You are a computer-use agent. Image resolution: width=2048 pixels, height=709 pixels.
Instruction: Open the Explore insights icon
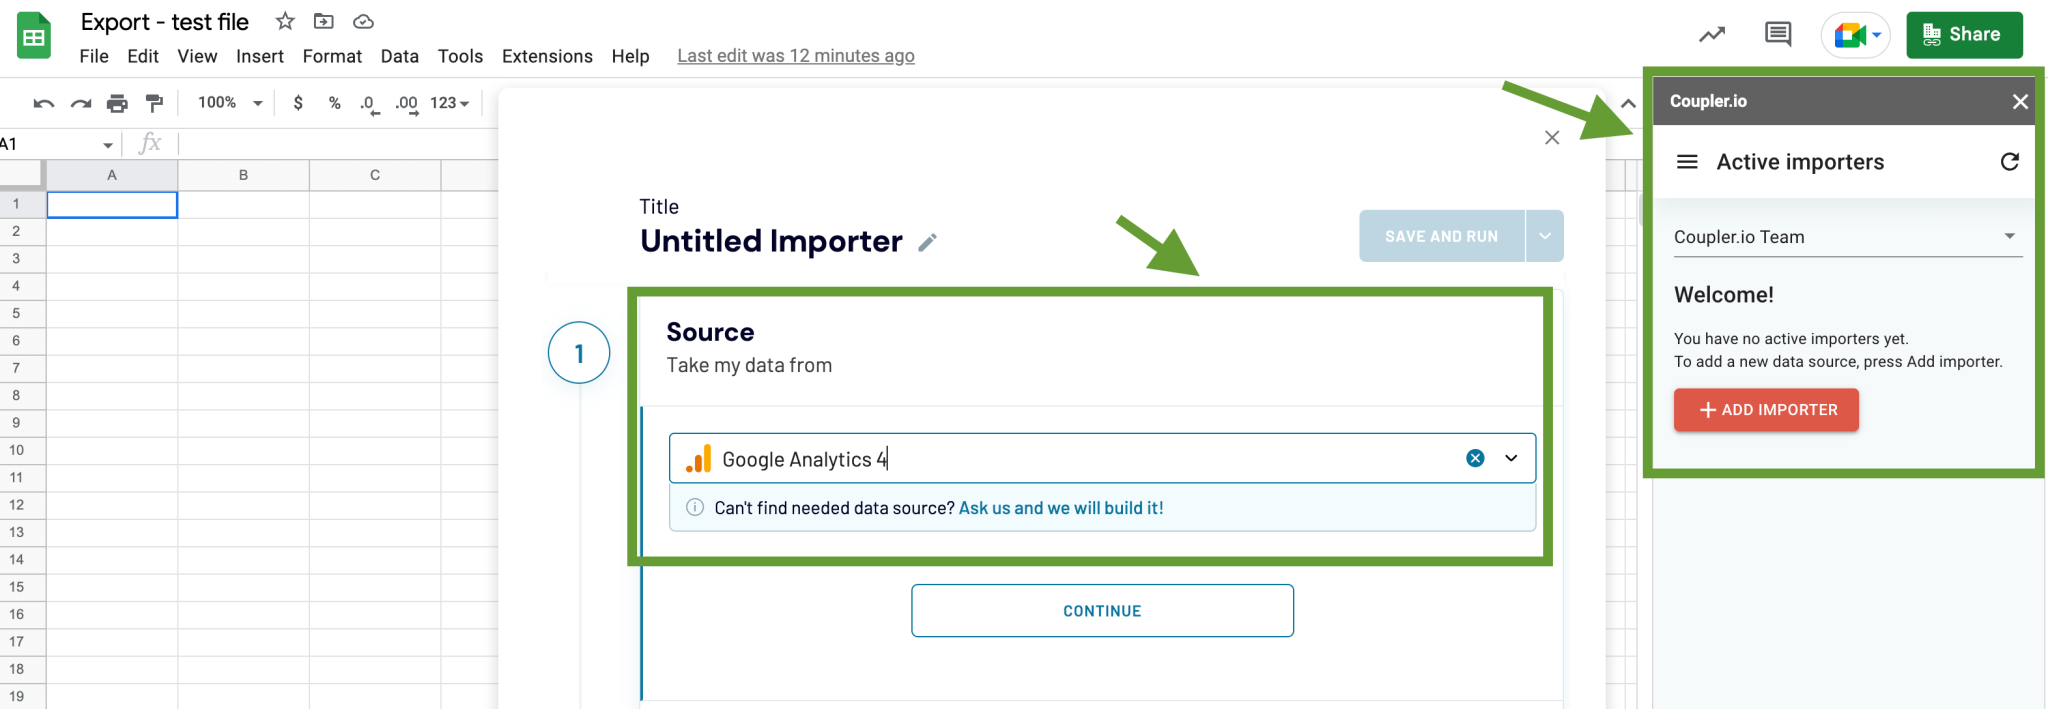click(1712, 33)
